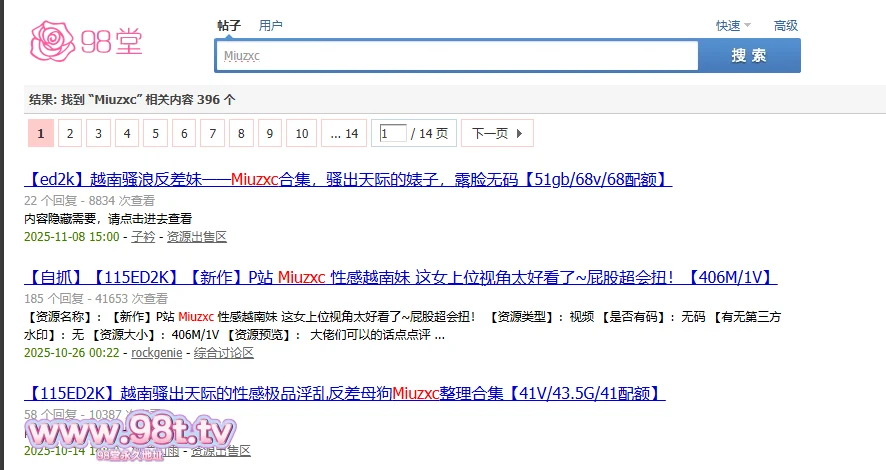Click the search box containing Miuzxc
886x470 pixels.
pos(456,56)
